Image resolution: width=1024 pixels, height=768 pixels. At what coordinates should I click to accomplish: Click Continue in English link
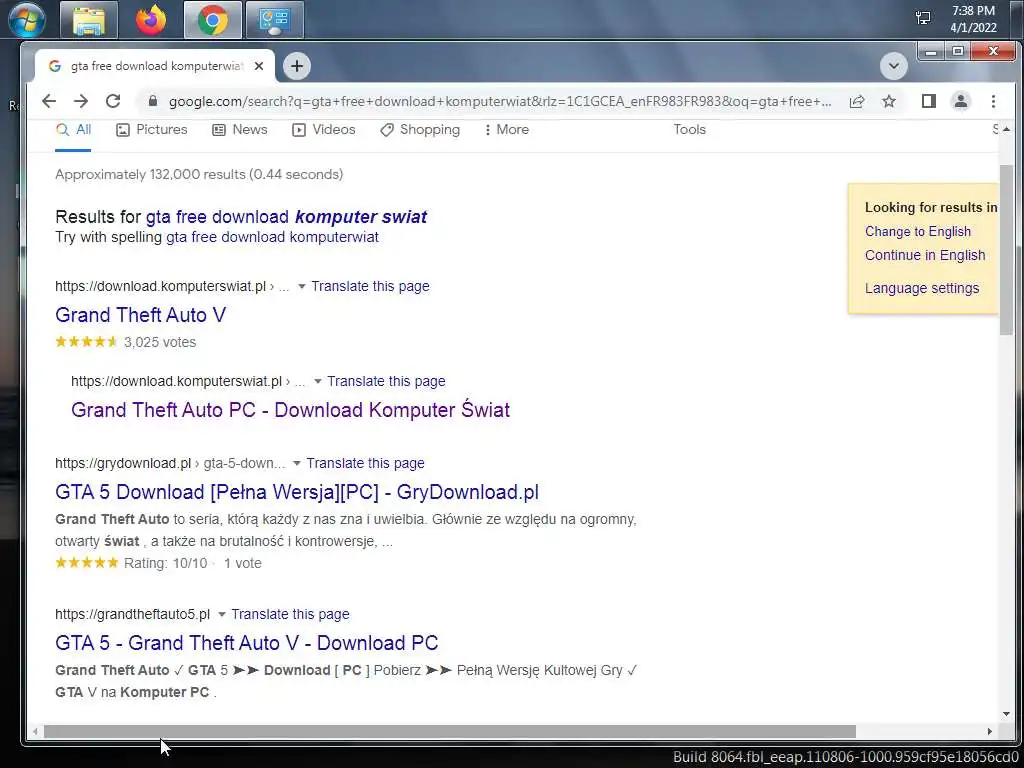[x=925, y=255]
